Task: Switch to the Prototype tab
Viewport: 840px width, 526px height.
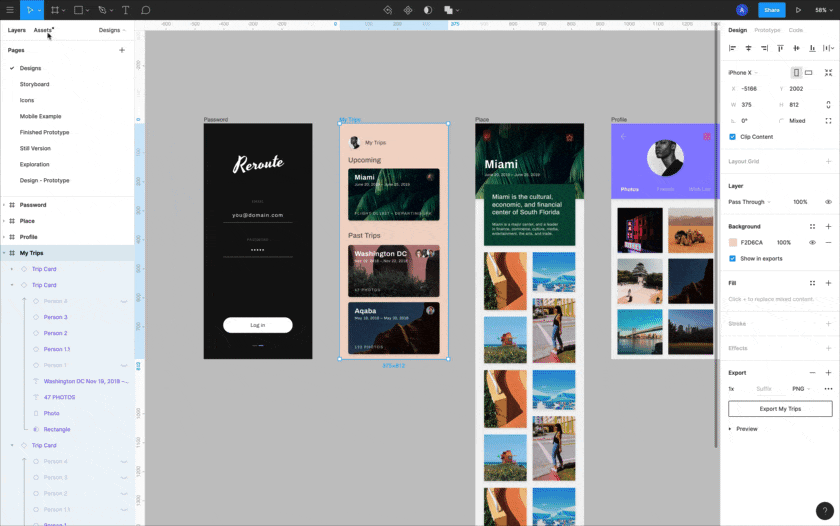Action: pos(767,30)
